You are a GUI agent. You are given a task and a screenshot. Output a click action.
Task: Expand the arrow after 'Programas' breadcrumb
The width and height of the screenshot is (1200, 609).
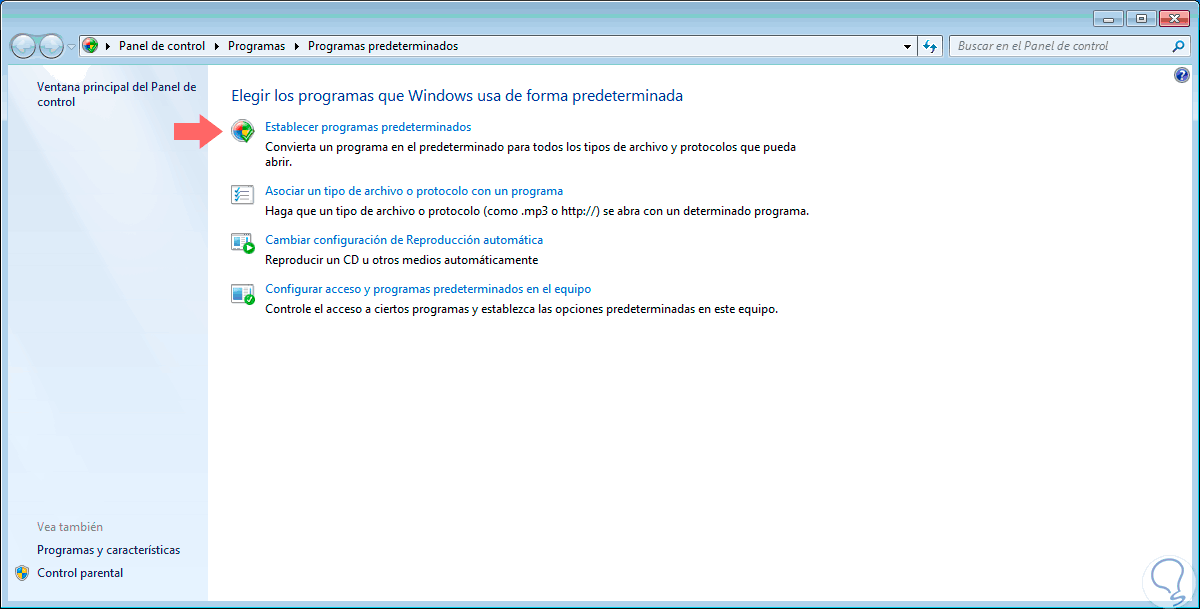click(x=296, y=46)
